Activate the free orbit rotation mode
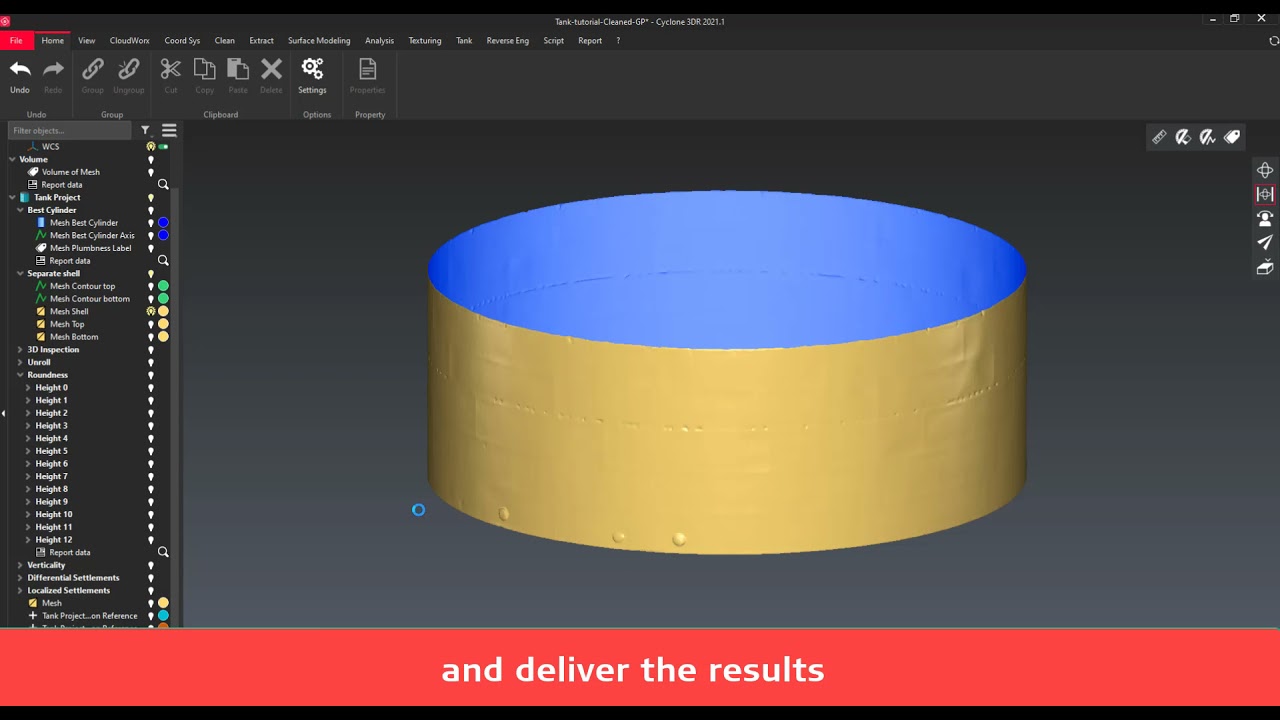 (x=1265, y=170)
